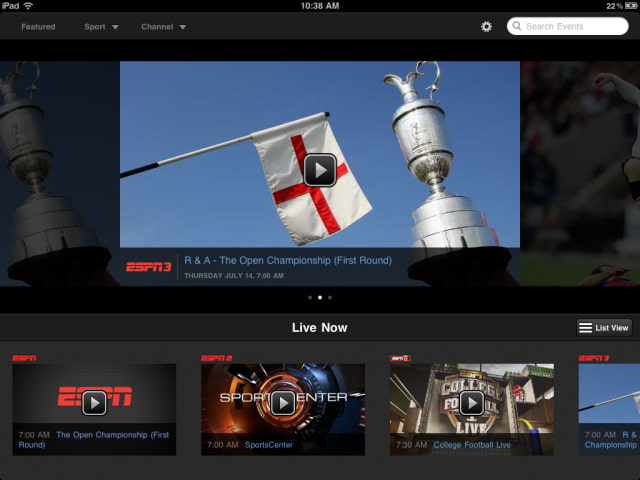Click the ESPN channel logo above first card
The height and width of the screenshot is (480, 640).
(24, 358)
